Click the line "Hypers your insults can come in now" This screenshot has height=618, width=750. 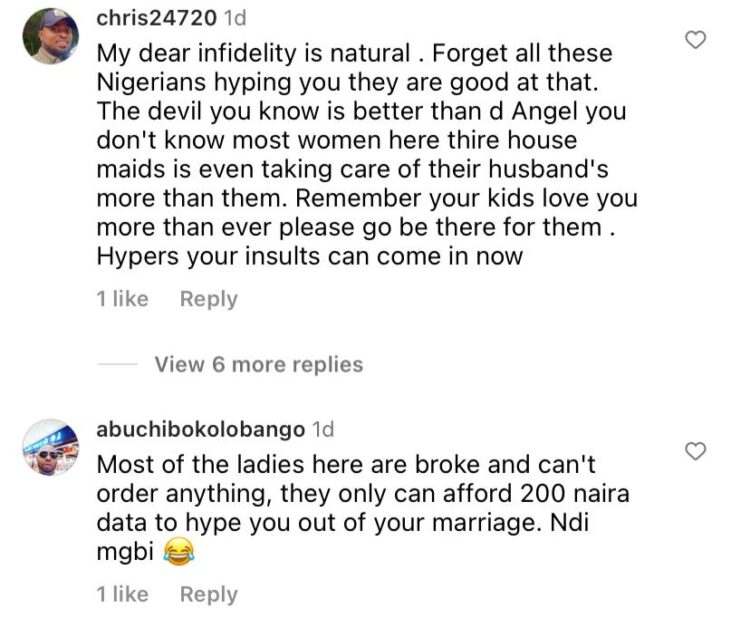coord(310,255)
